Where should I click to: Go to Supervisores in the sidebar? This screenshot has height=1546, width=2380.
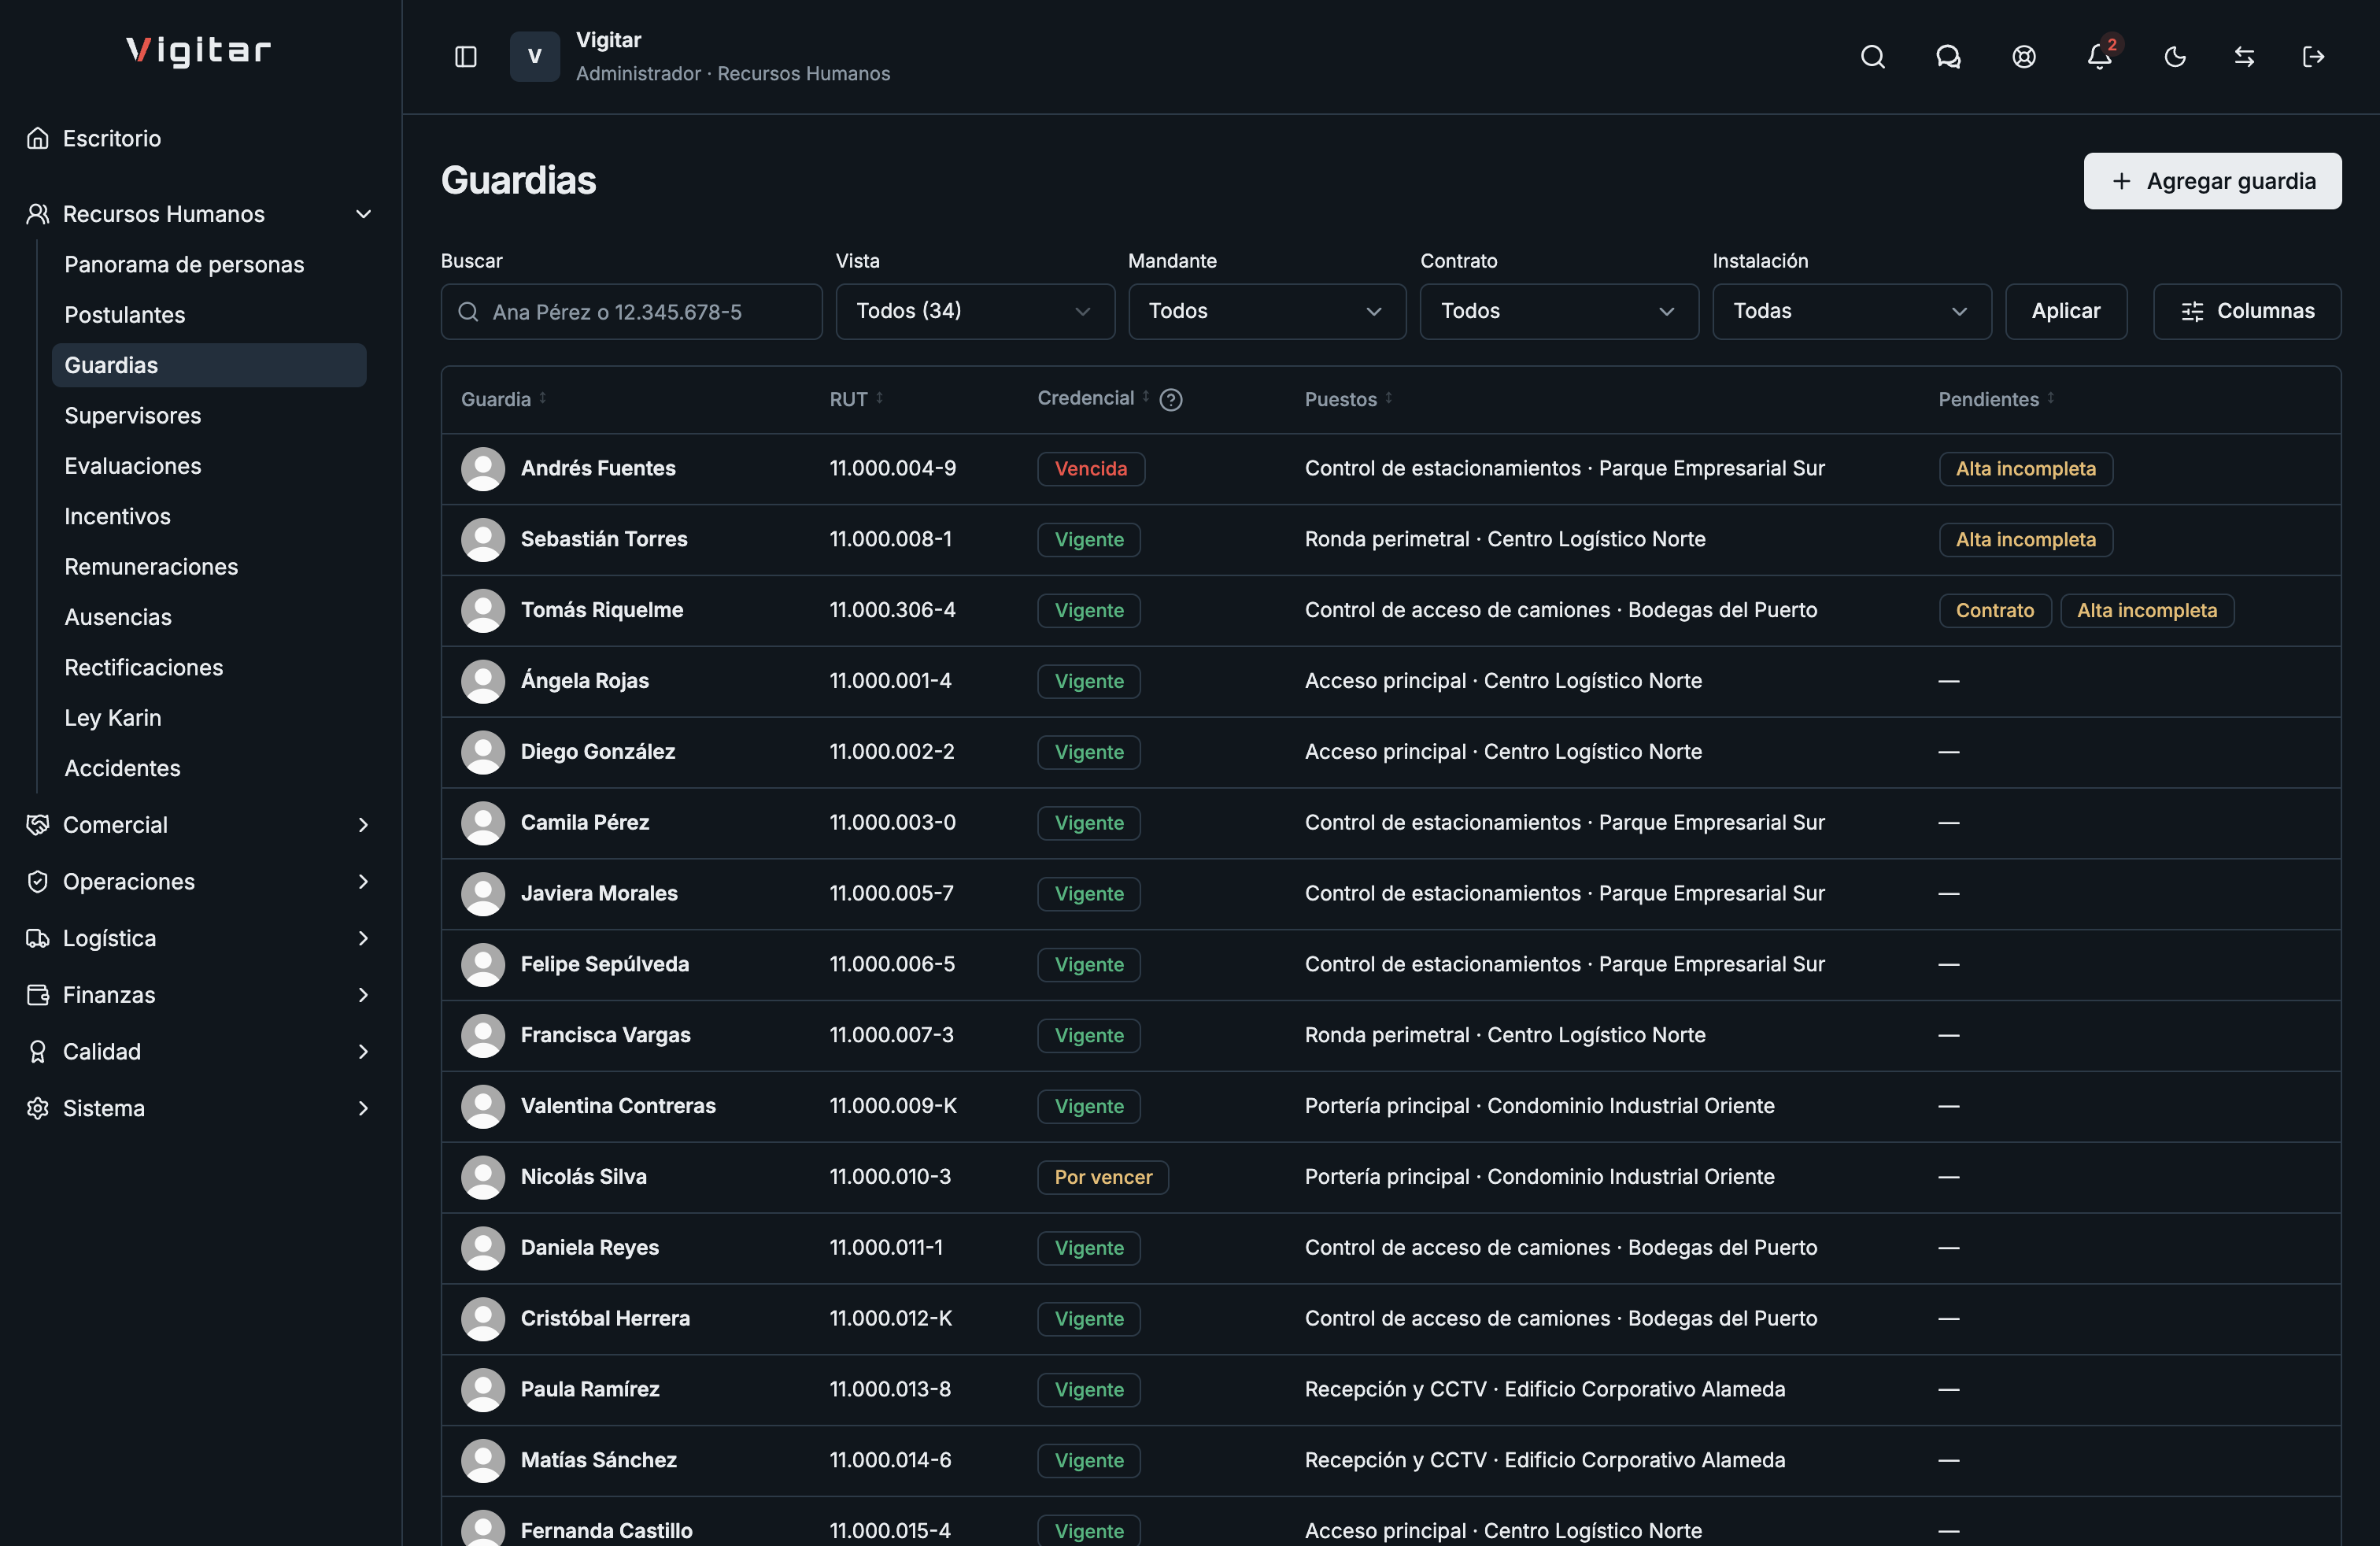[x=132, y=415]
